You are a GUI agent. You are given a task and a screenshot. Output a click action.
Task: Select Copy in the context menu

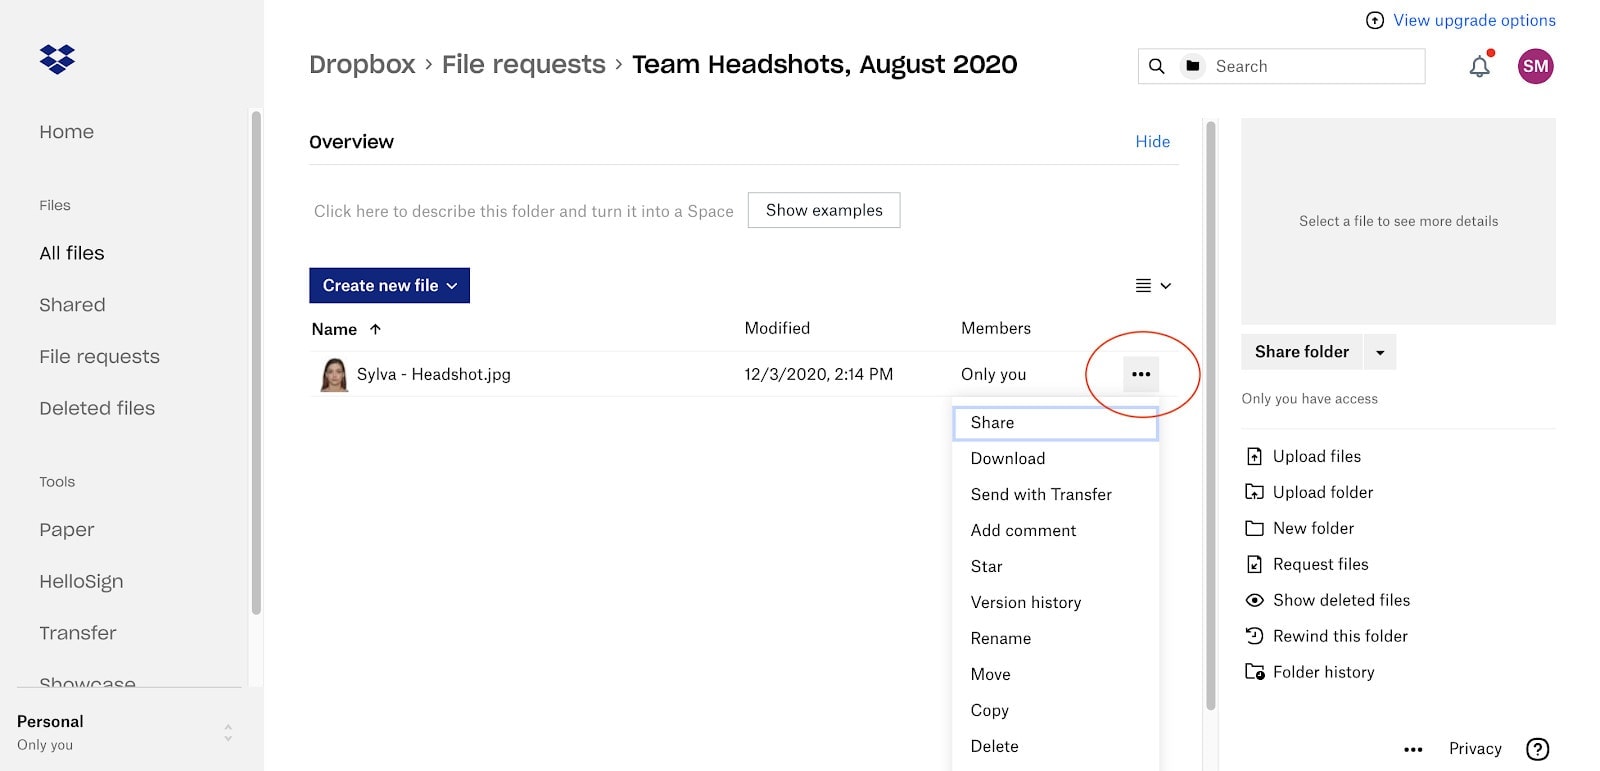[x=1055, y=711]
